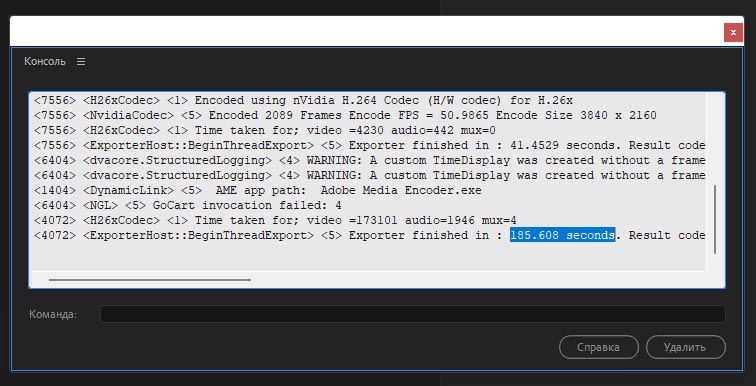Click the vertical scrollbar of the log
Image resolution: width=756 pixels, height=386 pixels.
[x=715, y=219]
